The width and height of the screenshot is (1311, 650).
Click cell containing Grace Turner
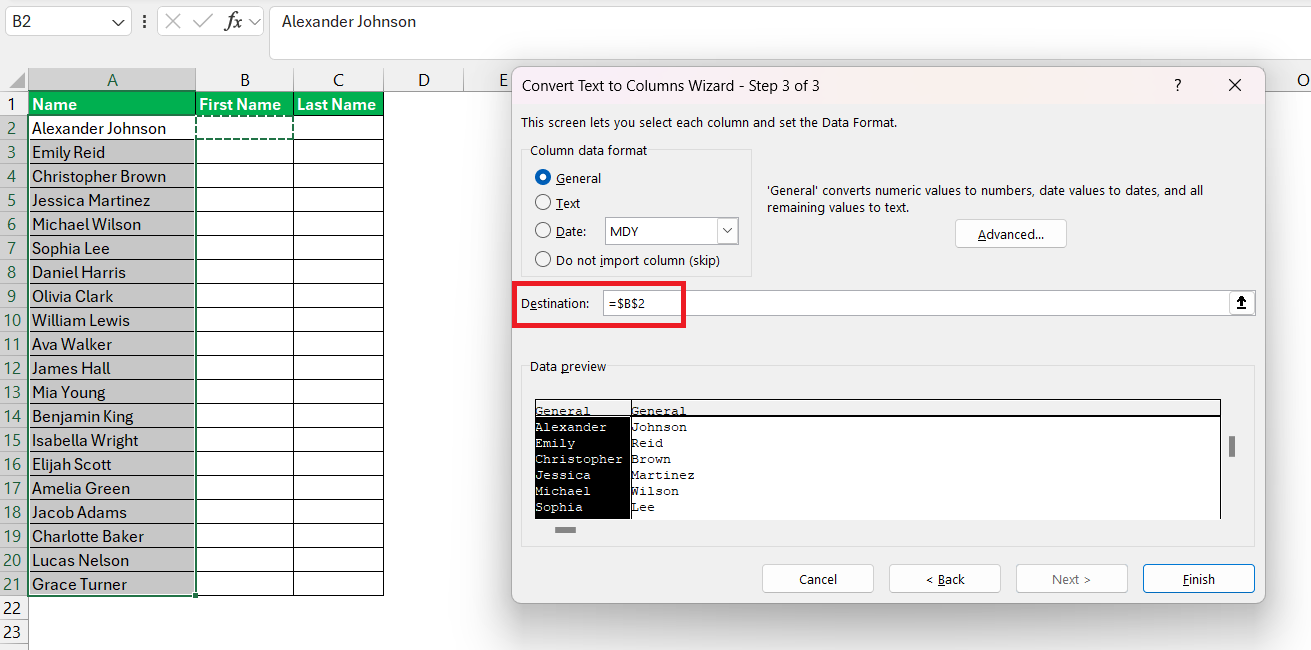tap(112, 584)
